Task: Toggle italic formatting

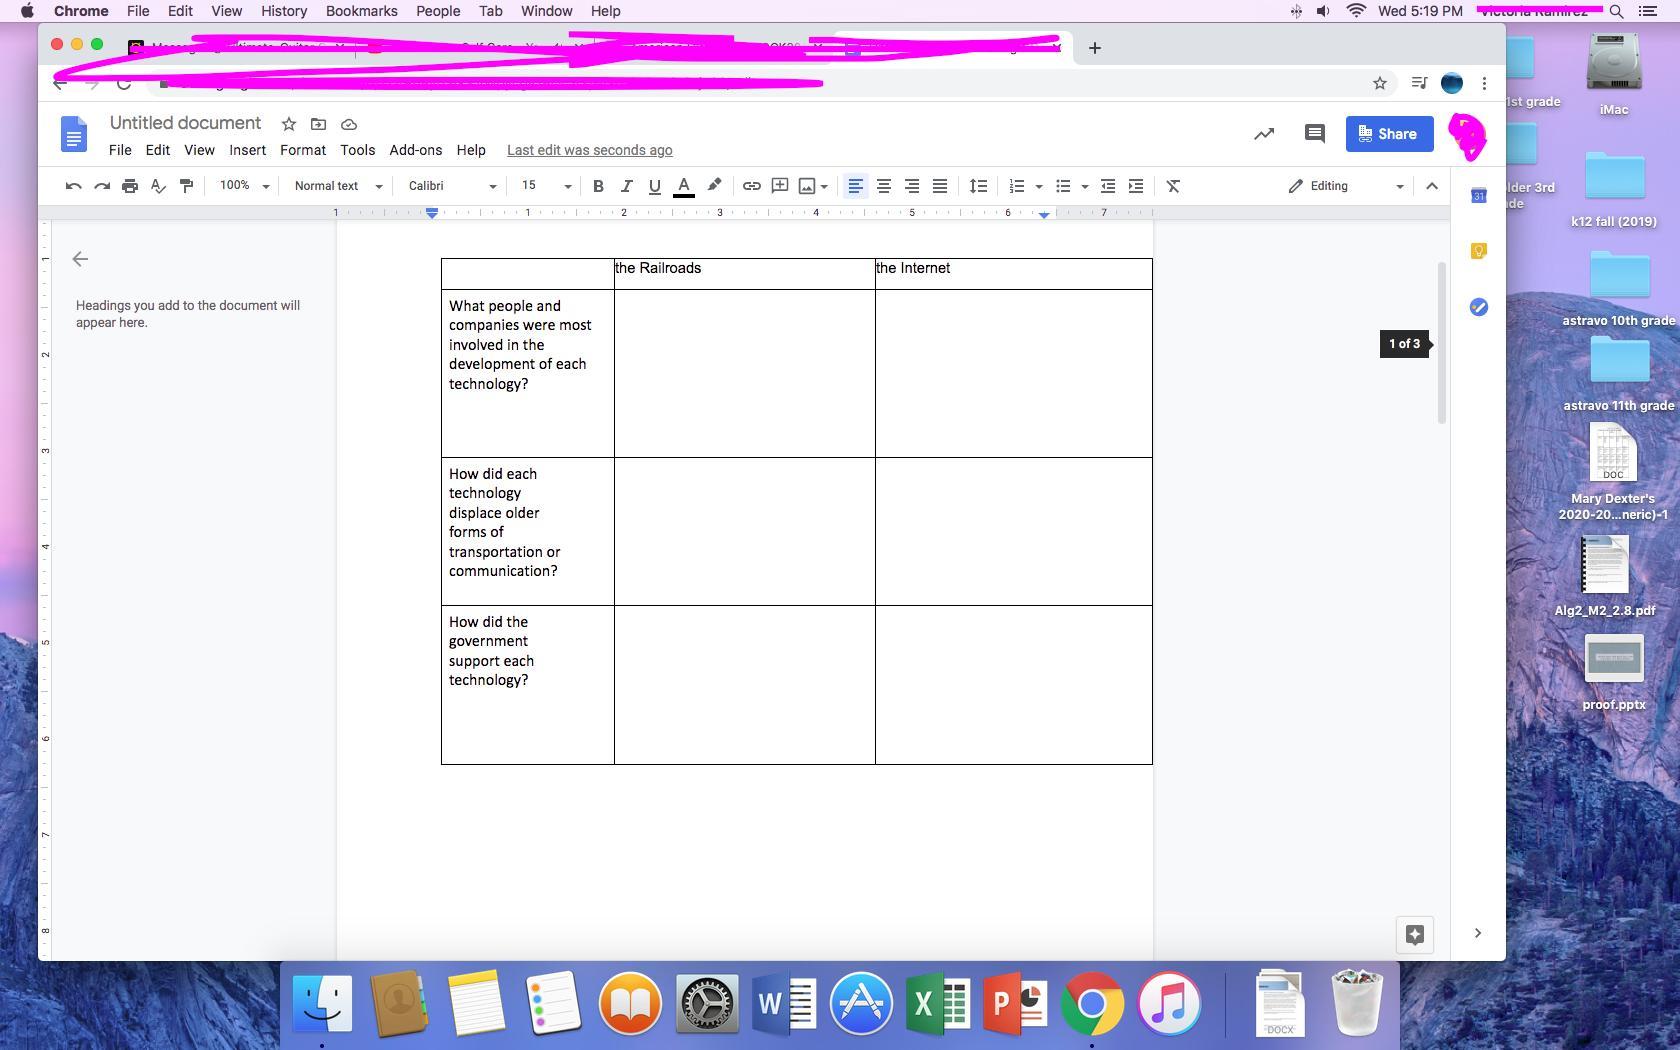Action: pyautogui.click(x=626, y=186)
